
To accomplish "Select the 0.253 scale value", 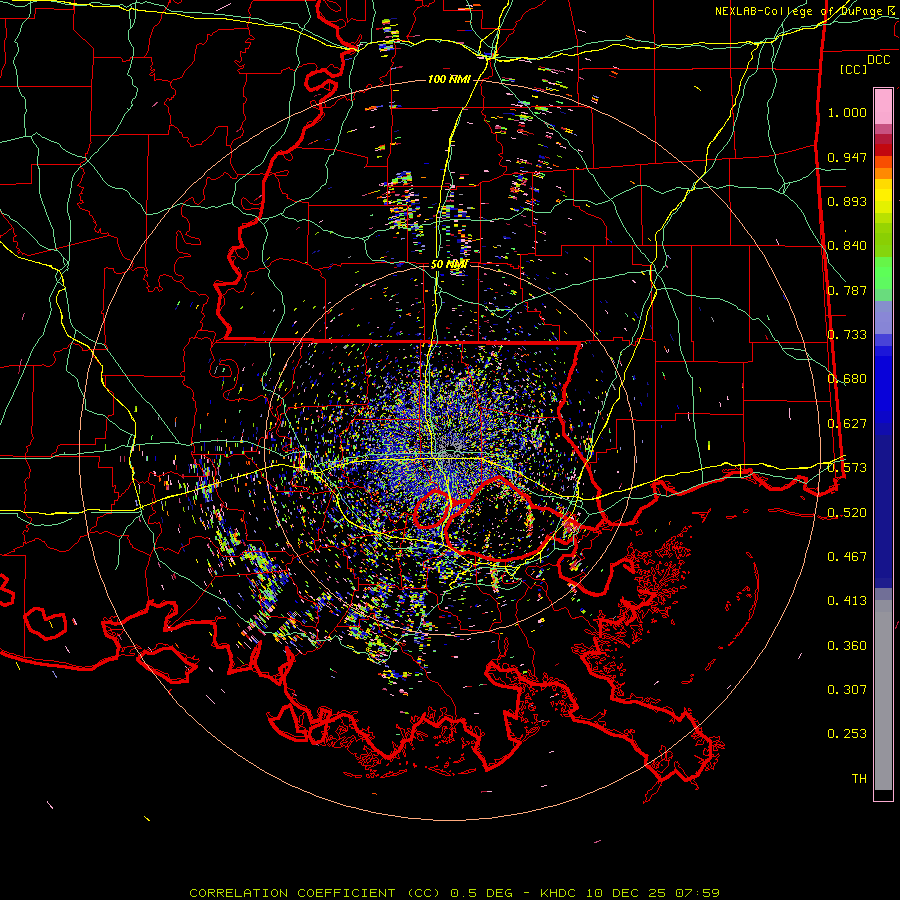I will pyautogui.click(x=847, y=734).
